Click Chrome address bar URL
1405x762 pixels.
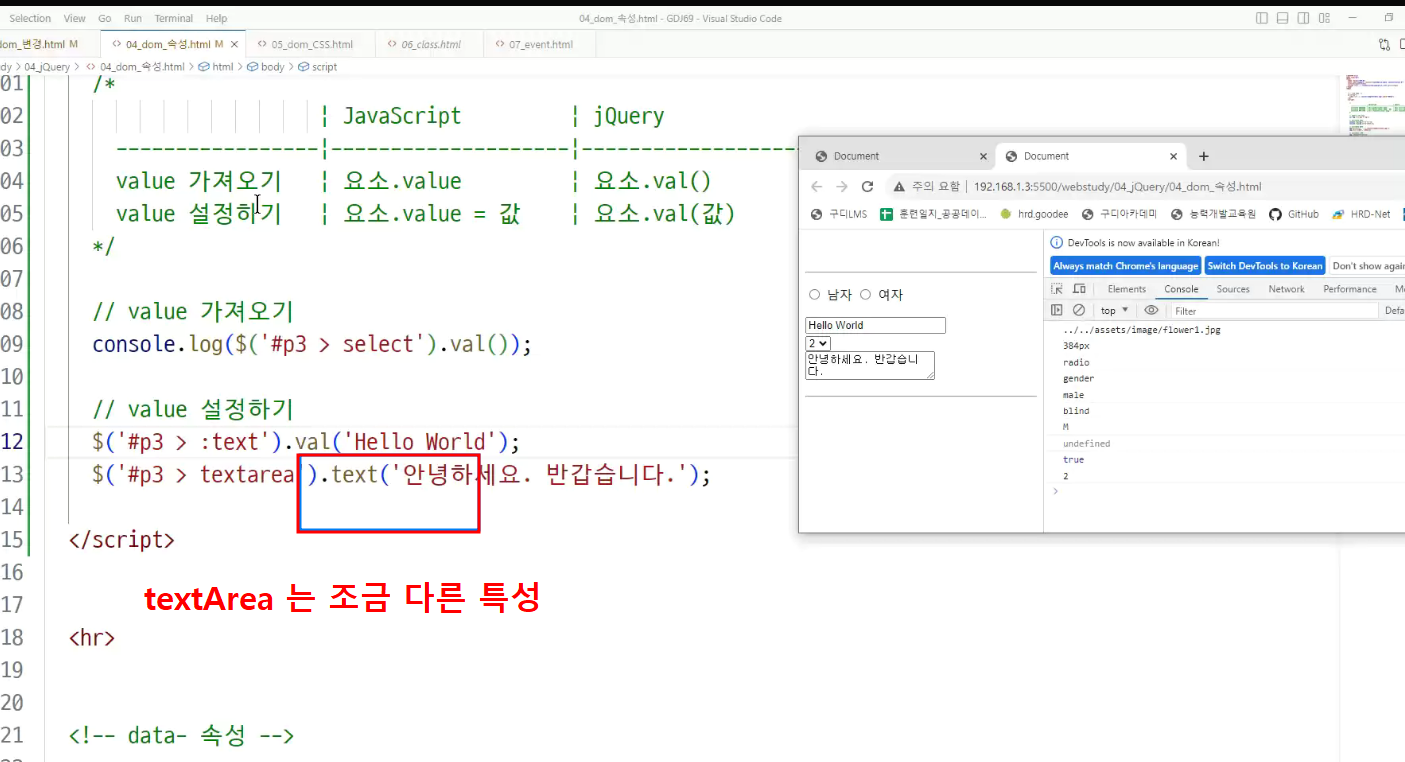(x=1117, y=187)
